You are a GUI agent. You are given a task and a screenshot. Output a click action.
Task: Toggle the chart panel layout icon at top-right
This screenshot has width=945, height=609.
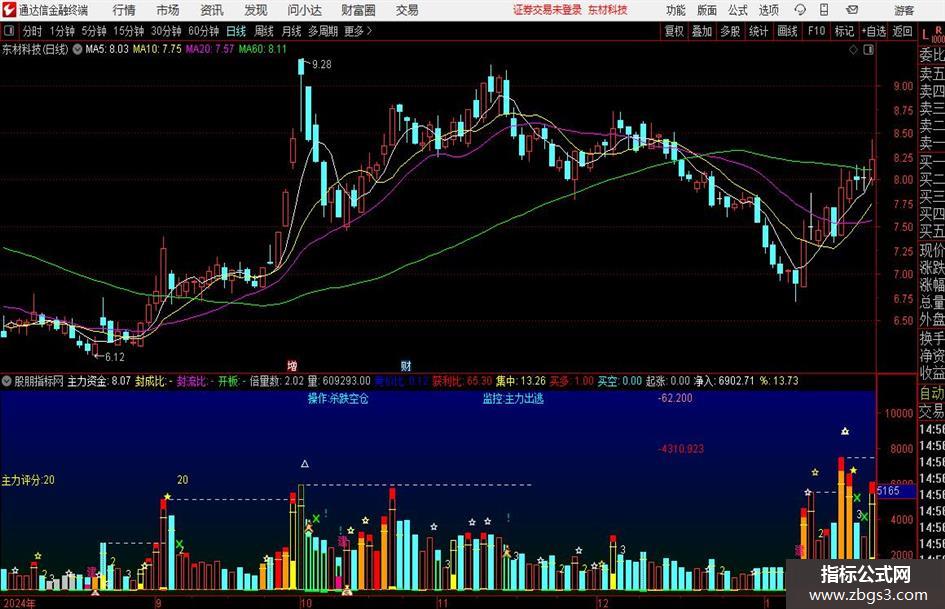tap(868, 50)
